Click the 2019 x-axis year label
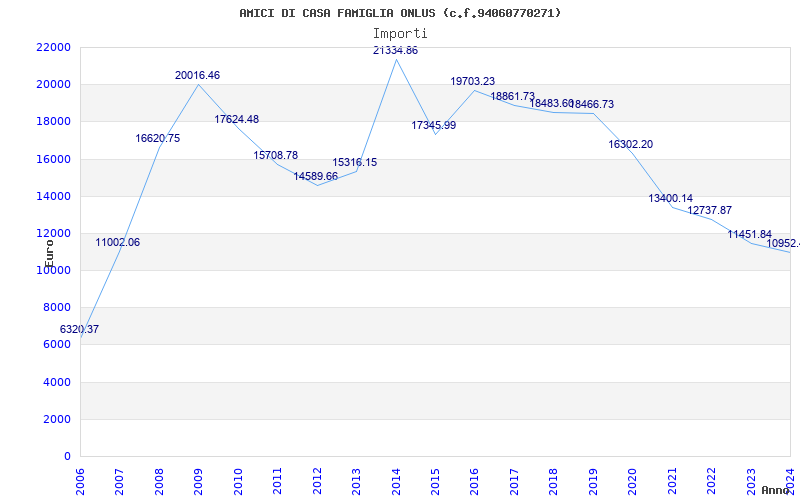 click(593, 481)
